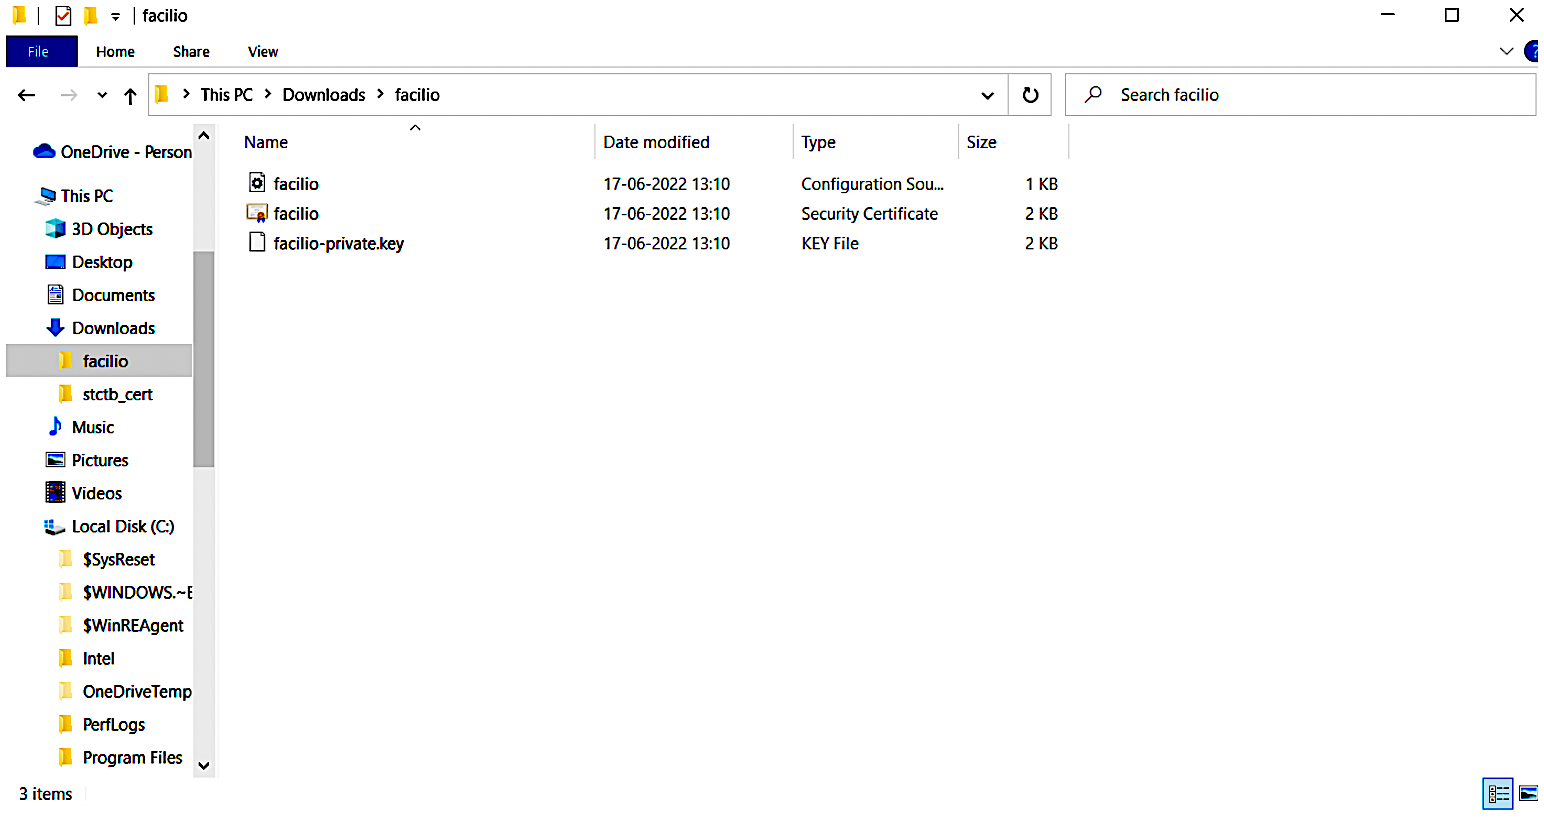Switch to large thumbnails view
This screenshot has height=822, width=1544.
(1527, 793)
